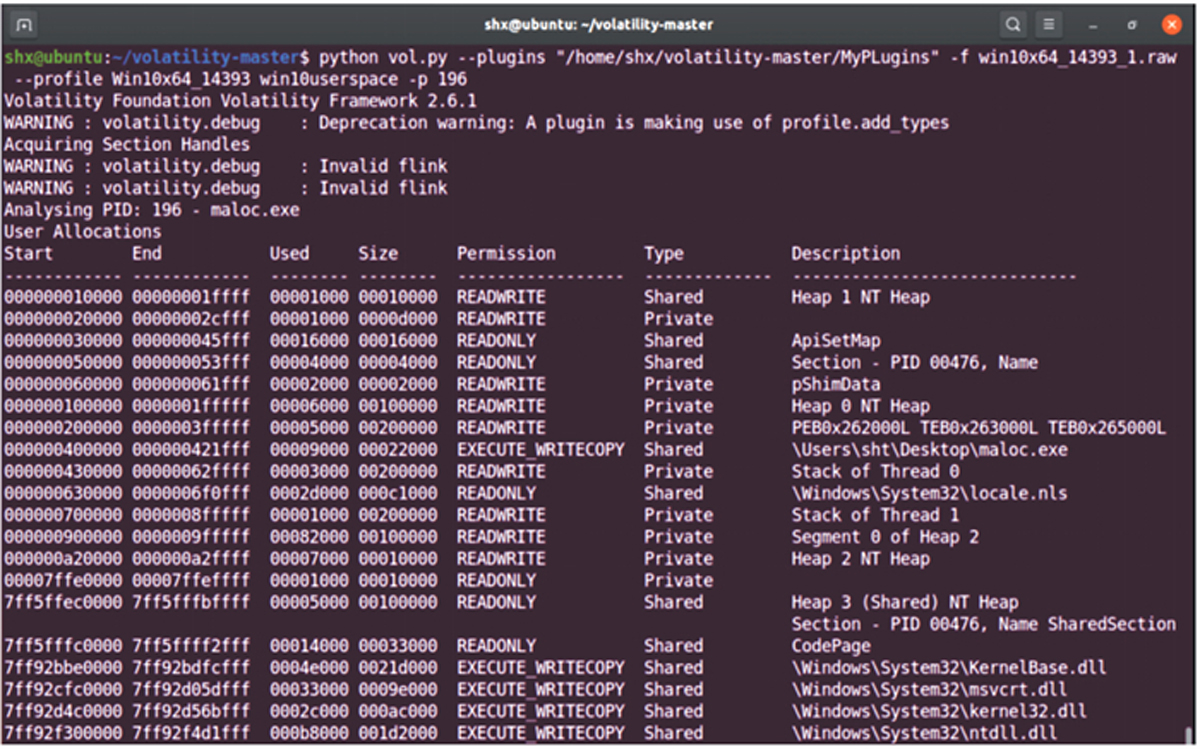Click start address 7ff5fffc0000
The image size is (1200, 749).
click(63, 646)
